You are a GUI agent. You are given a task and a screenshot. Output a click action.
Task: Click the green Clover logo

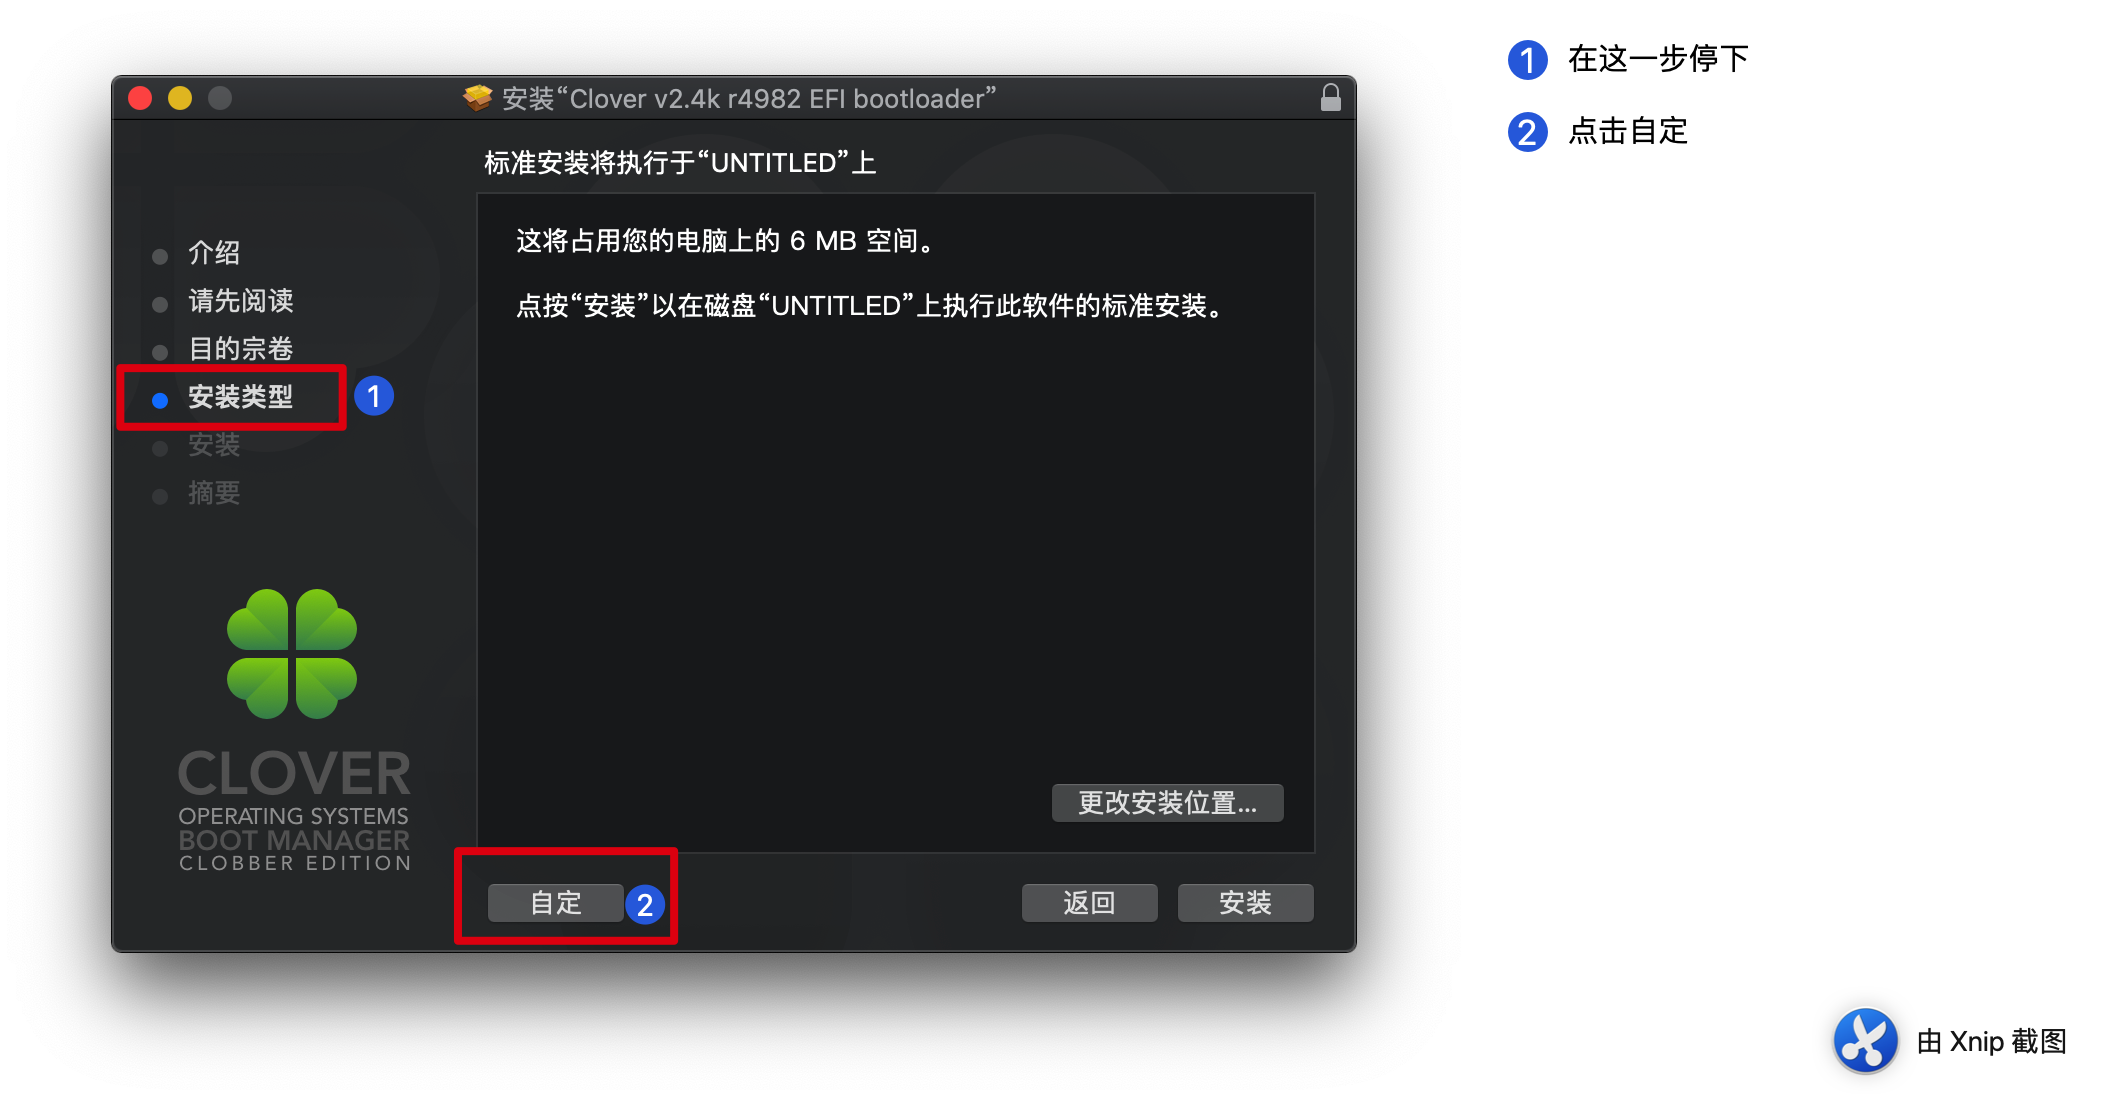tap(292, 654)
